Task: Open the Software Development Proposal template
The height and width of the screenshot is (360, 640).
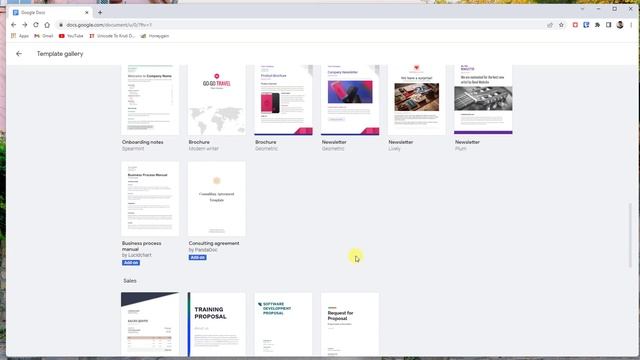Action: tap(283, 324)
